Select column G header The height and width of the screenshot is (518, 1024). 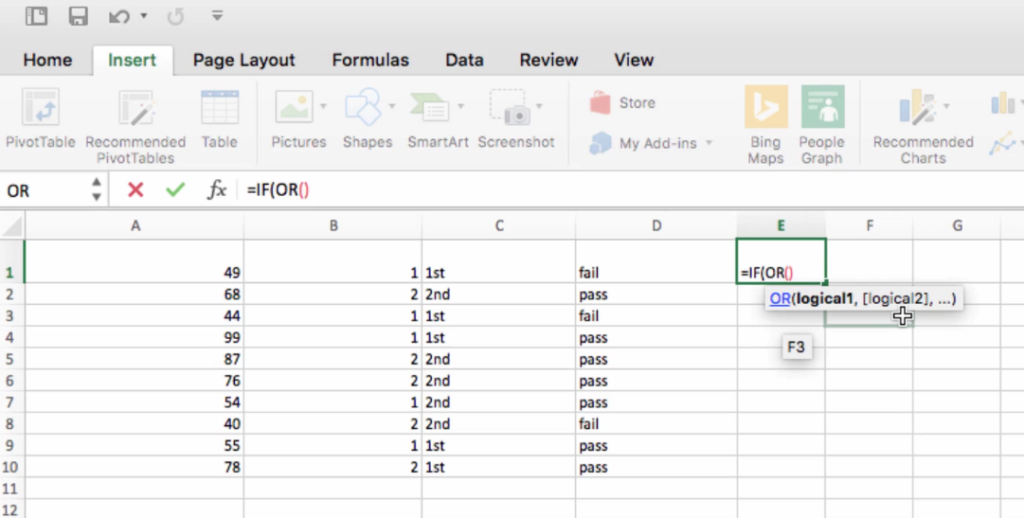[957, 226]
